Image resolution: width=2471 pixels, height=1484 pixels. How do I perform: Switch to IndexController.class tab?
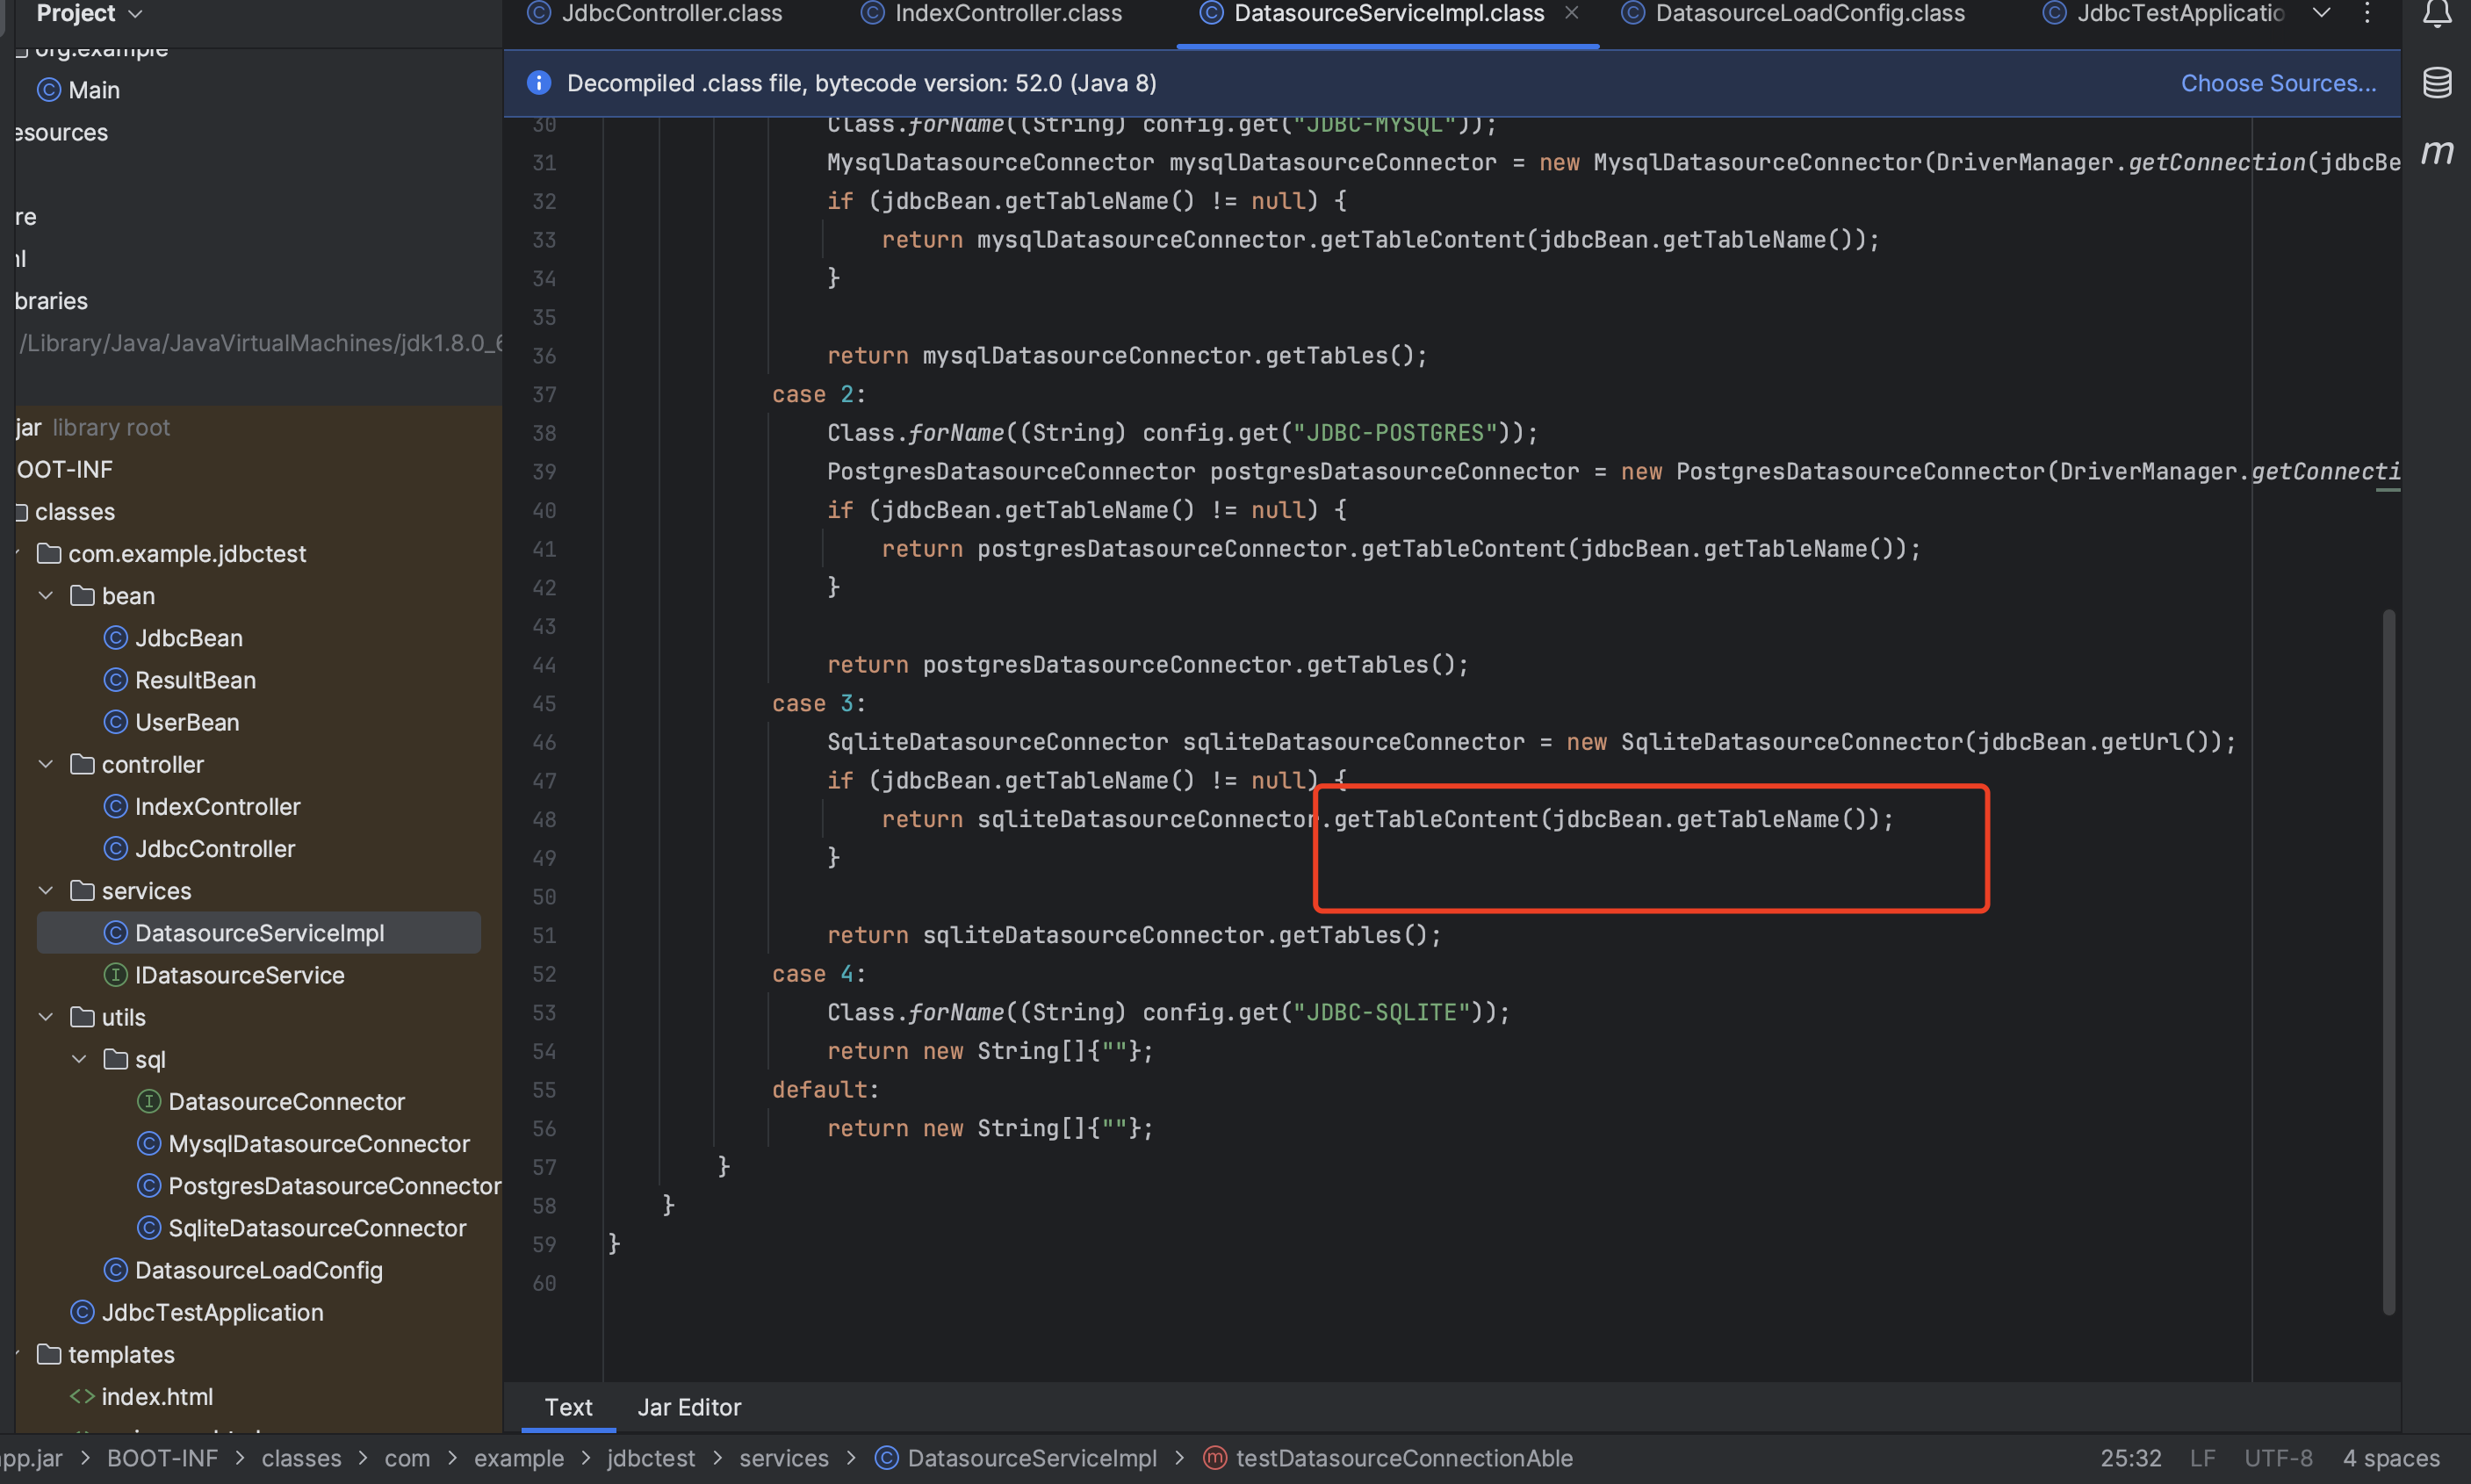[991, 13]
